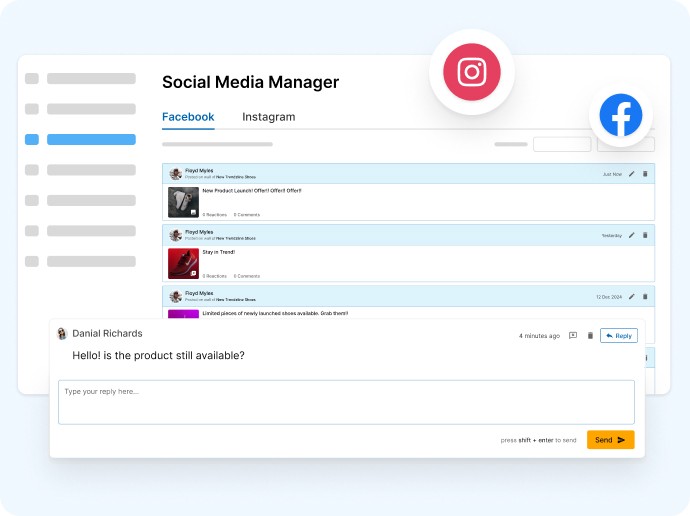
Task: Delete Danial Richards' comment with trash icon
Action: click(591, 336)
